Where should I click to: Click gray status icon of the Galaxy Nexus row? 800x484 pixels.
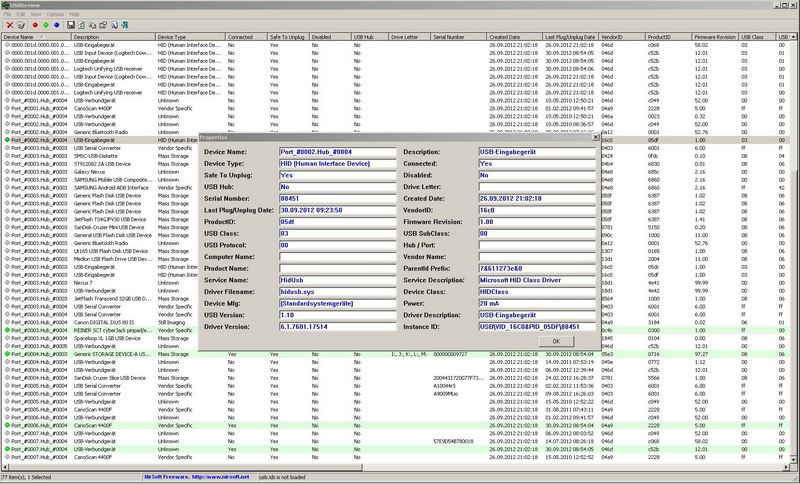[8, 172]
